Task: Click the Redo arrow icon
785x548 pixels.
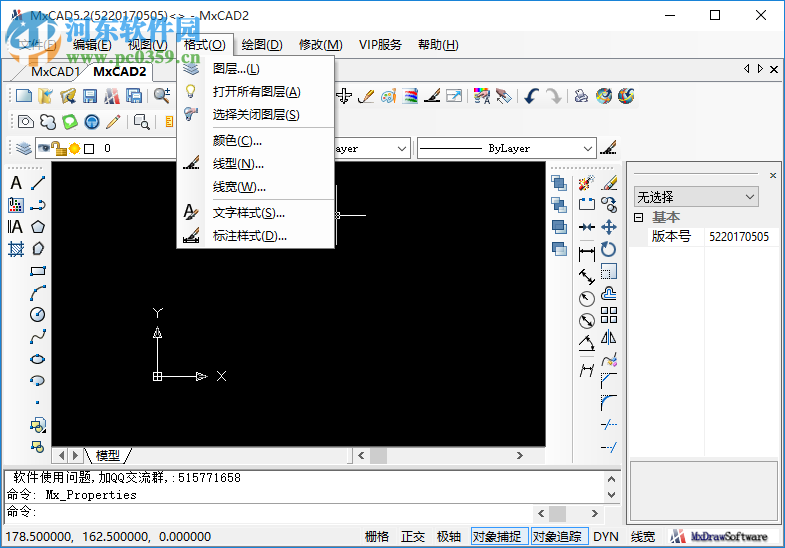Action: [x=553, y=96]
